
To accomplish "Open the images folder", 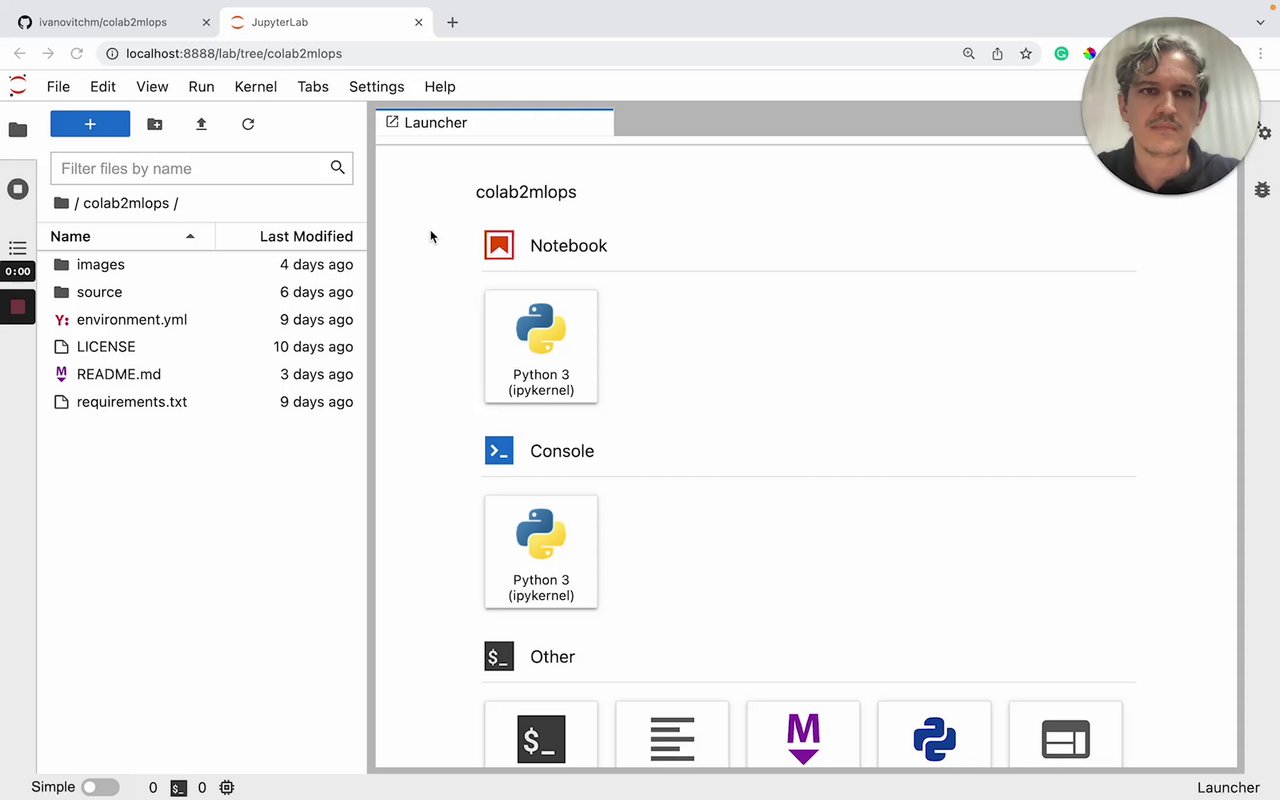I will [203, 265].
